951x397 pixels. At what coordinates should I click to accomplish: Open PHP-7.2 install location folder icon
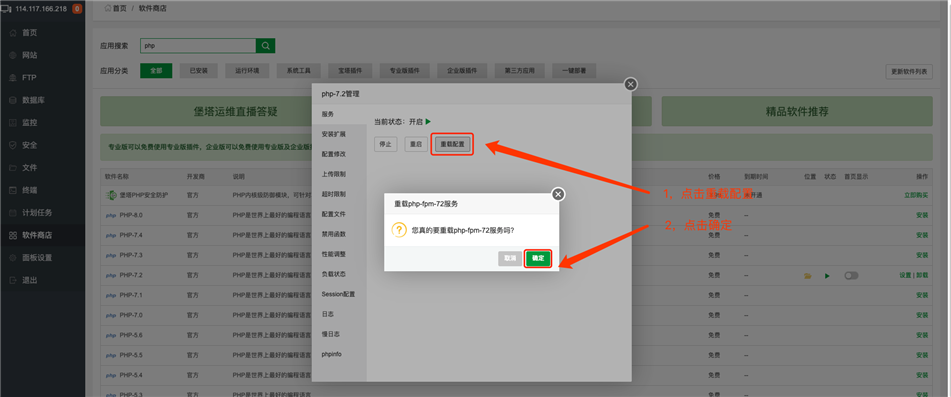coord(807,276)
